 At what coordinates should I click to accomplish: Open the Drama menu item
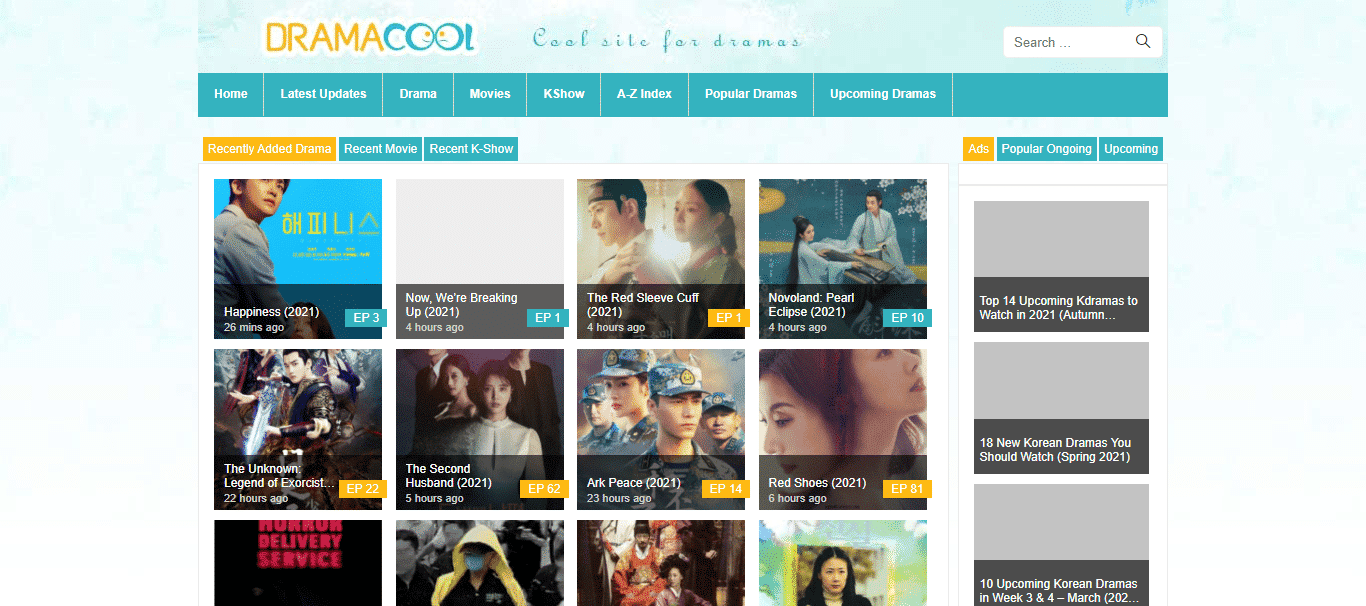pyautogui.click(x=418, y=94)
